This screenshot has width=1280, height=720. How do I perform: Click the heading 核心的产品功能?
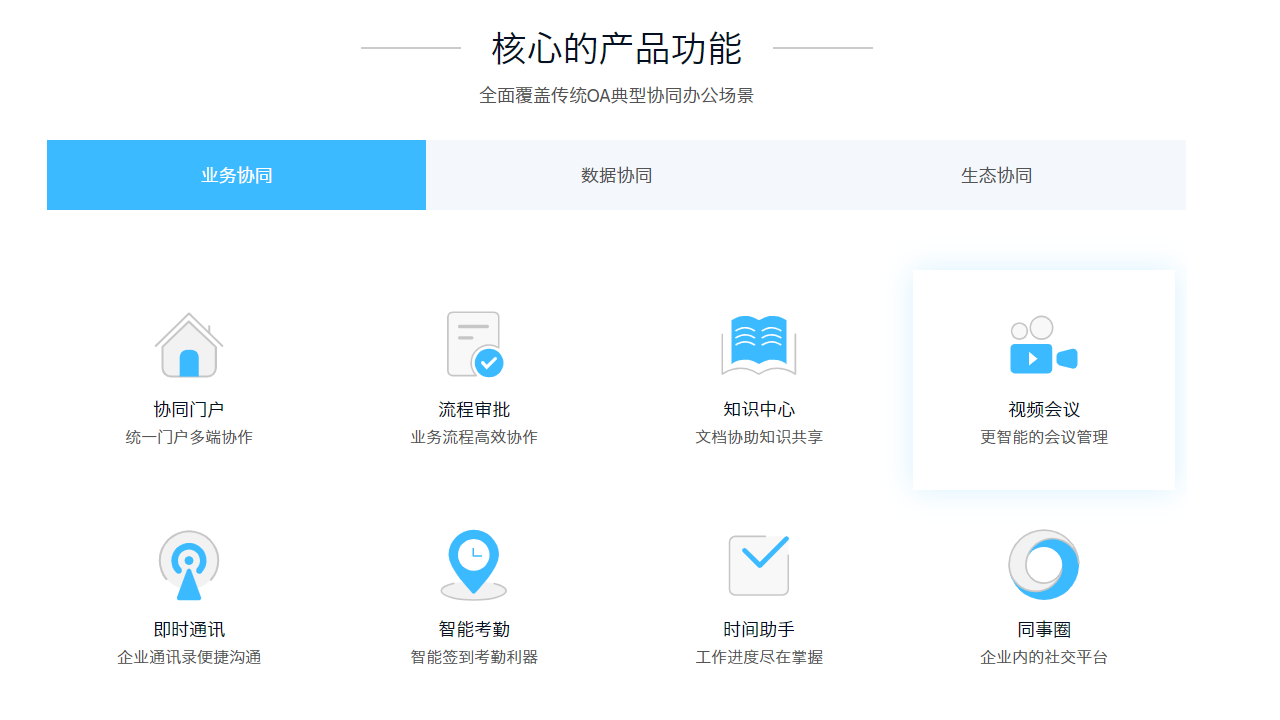pos(617,48)
